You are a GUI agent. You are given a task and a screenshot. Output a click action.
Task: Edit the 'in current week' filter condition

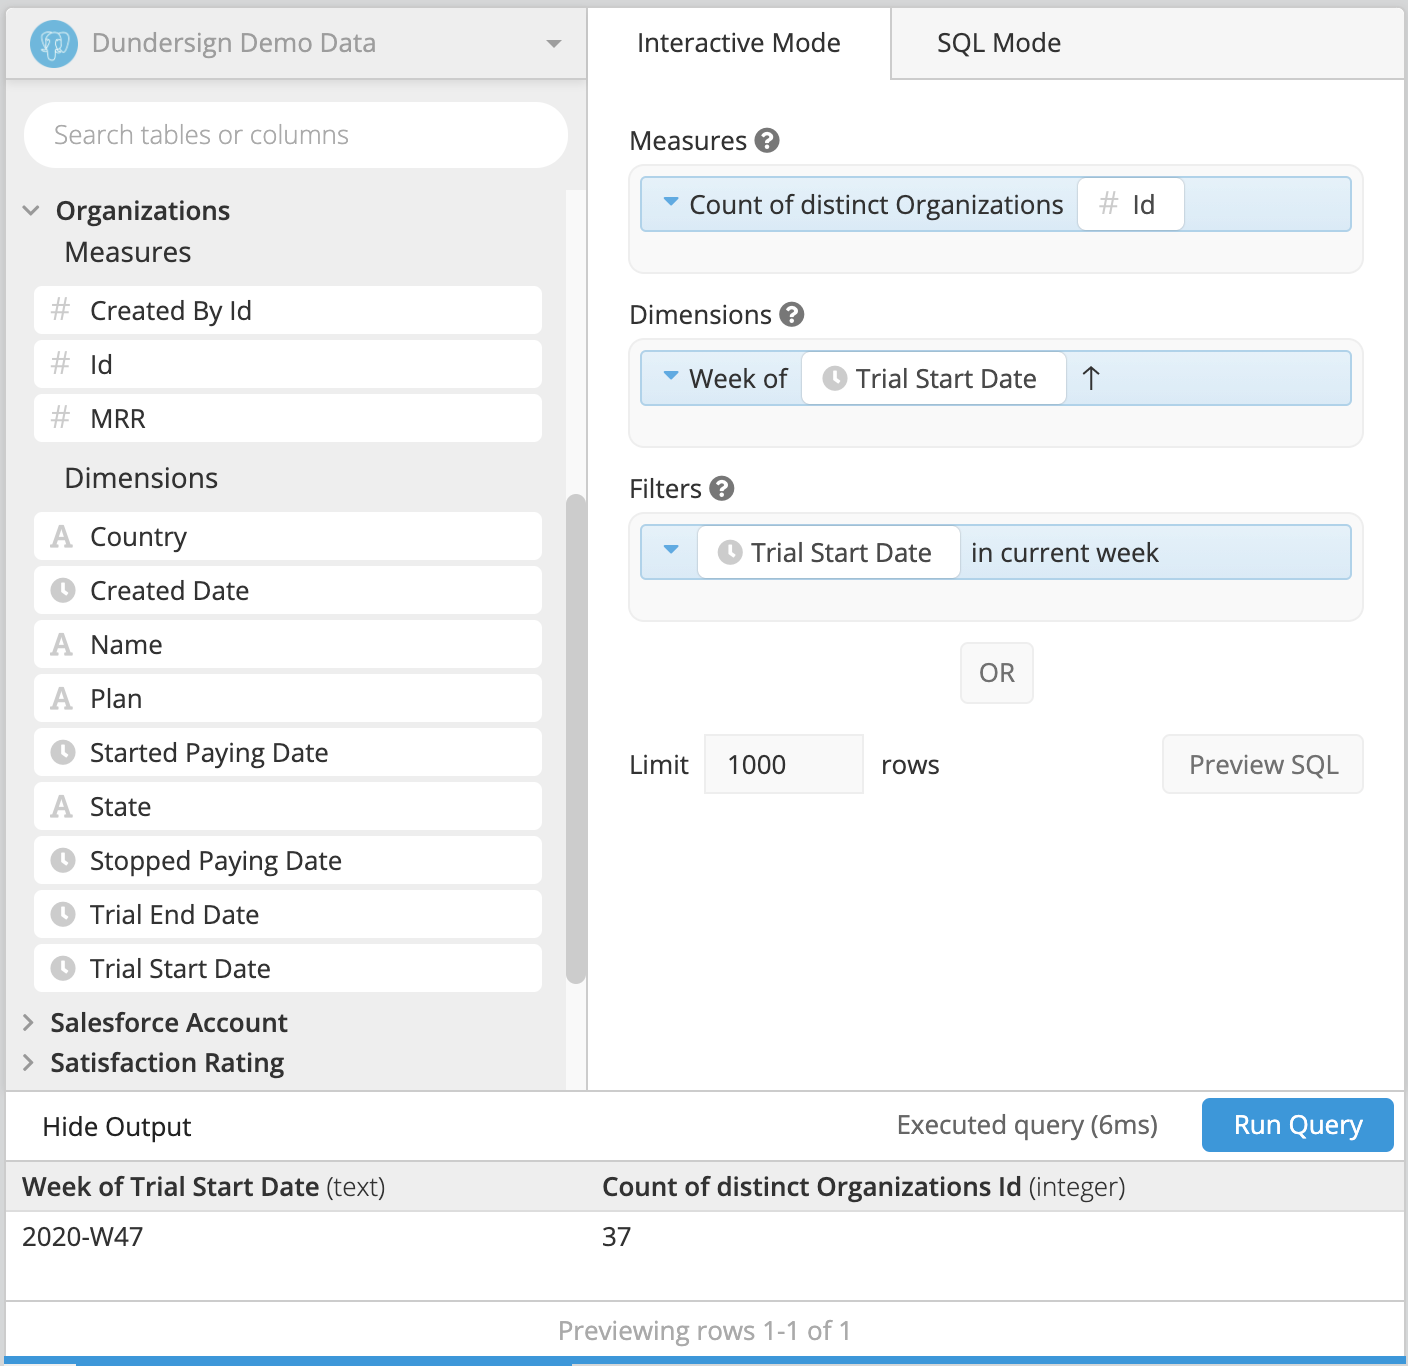click(1065, 552)
